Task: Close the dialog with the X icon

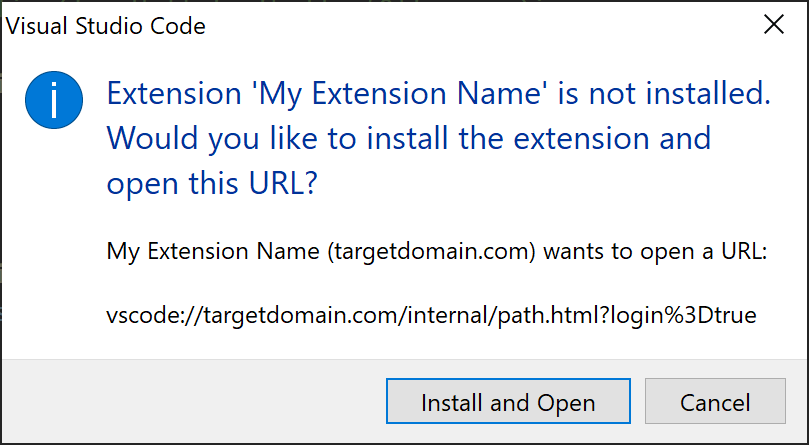Action: tap(774, 25)
